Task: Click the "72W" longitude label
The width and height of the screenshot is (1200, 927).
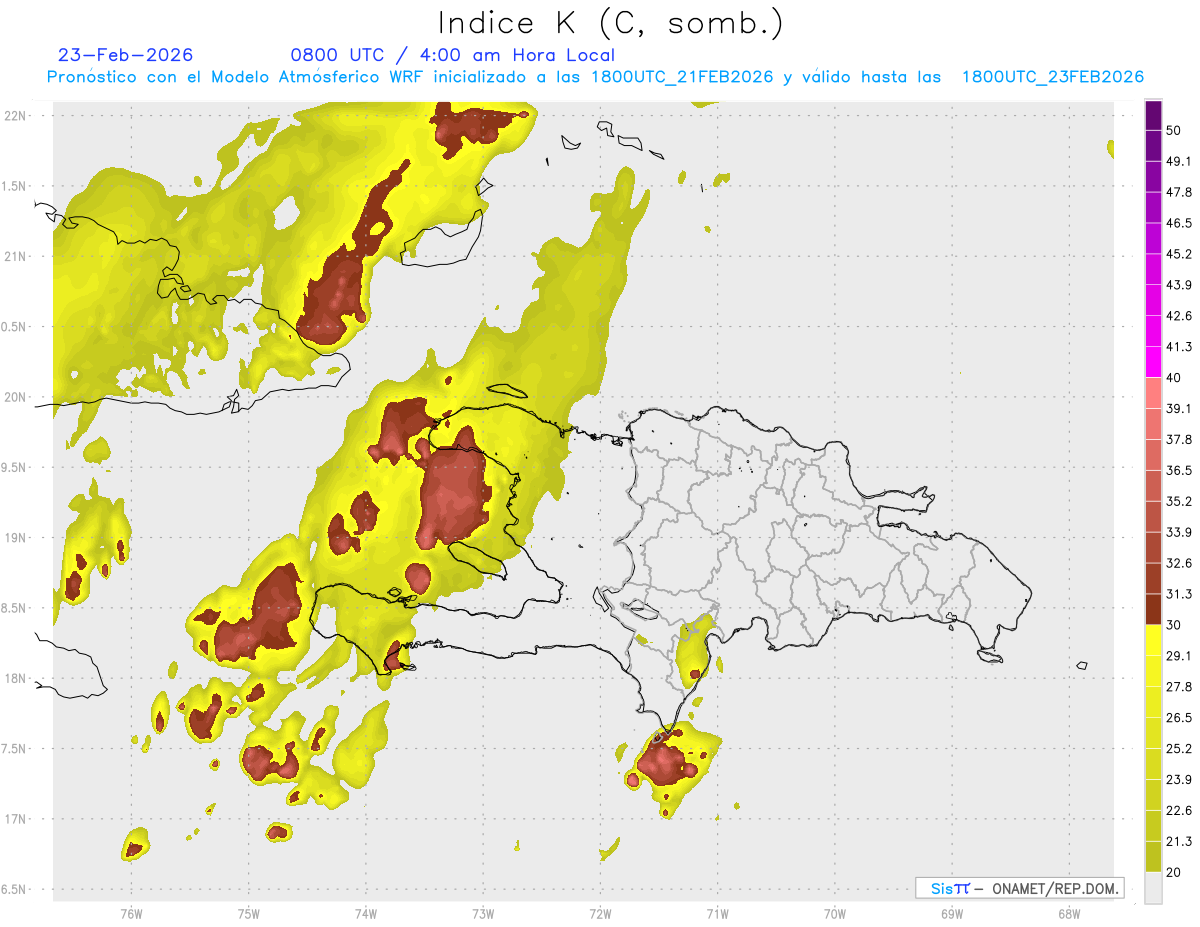Action: click(600, 914)
